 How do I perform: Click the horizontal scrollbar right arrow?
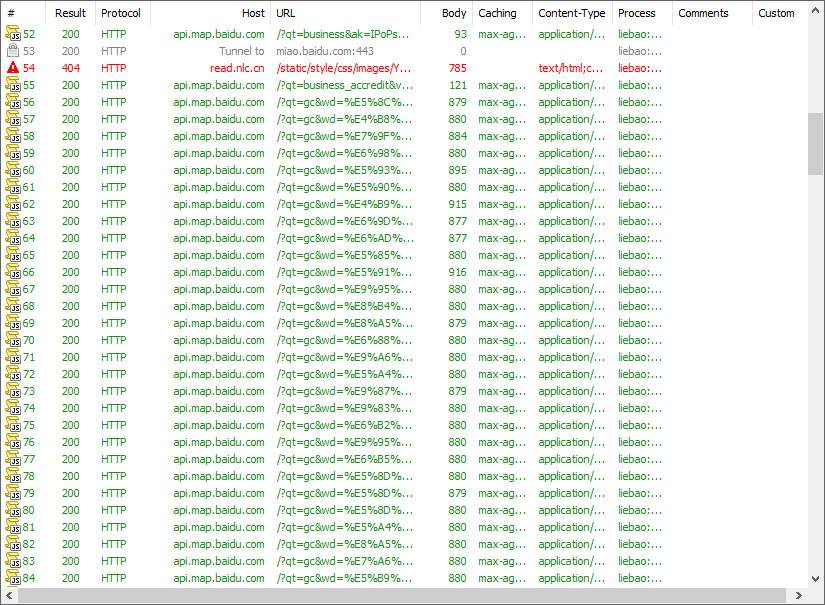click(x=799, y=596)
